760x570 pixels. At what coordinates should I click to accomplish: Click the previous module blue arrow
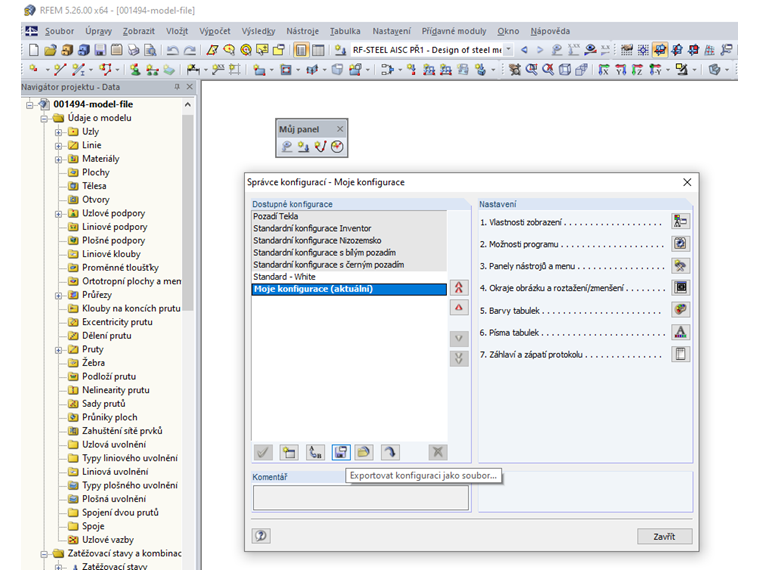(524, 49)
